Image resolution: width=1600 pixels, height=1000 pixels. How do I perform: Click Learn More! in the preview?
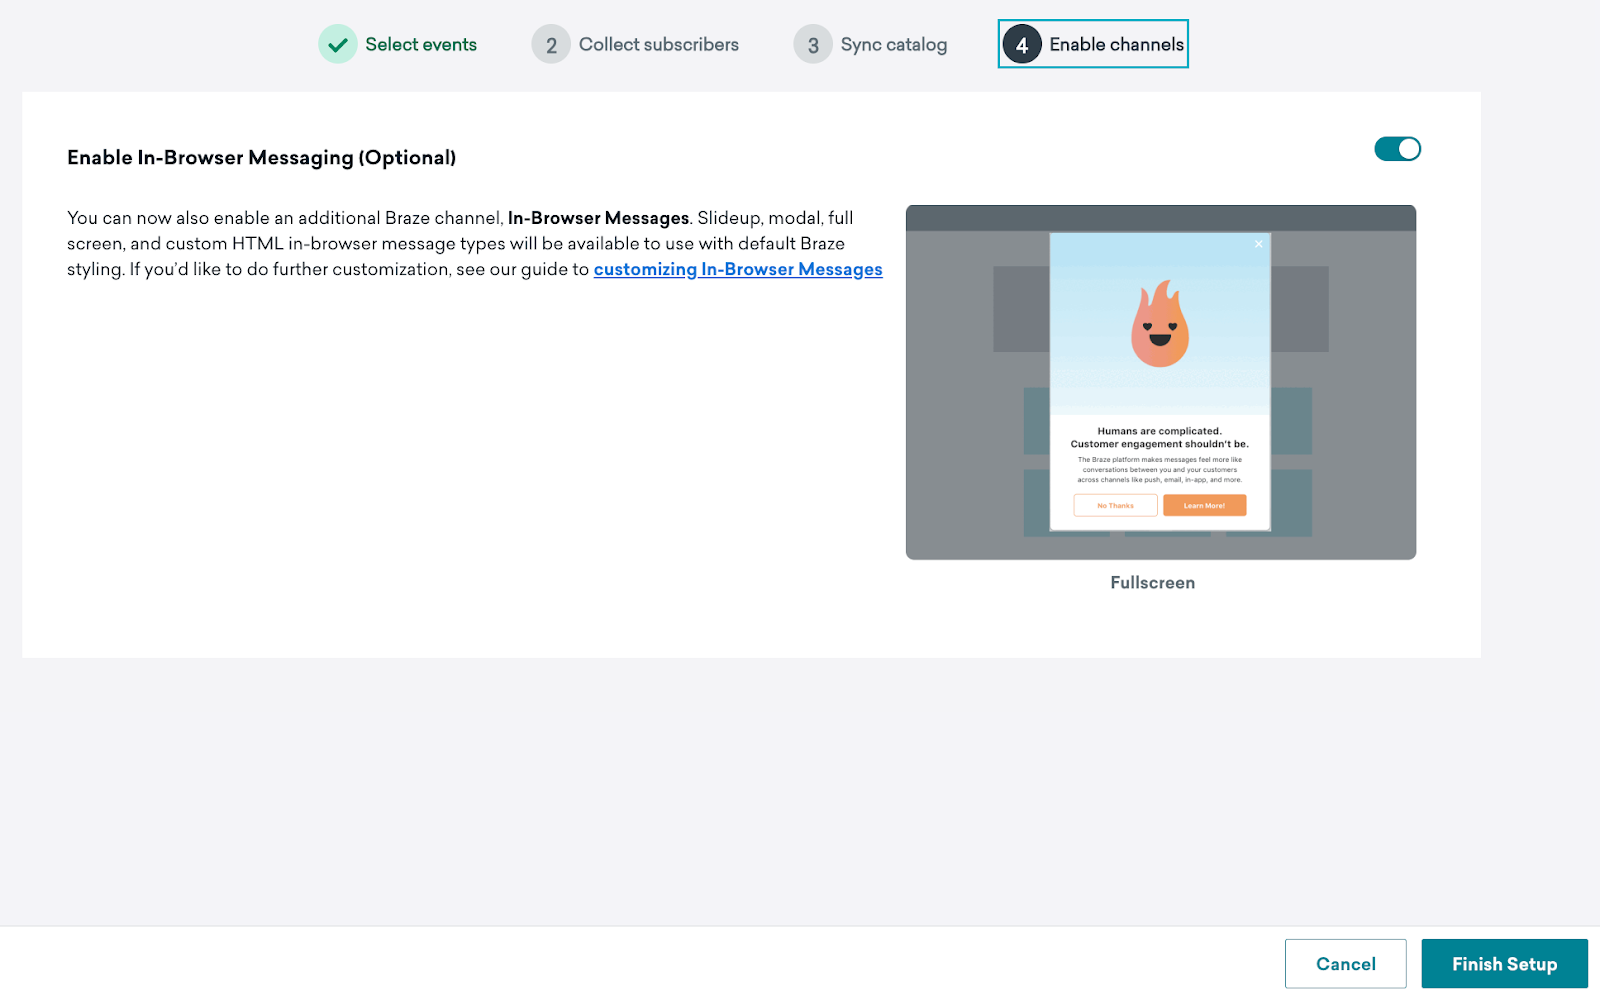tap(1204, 505)
